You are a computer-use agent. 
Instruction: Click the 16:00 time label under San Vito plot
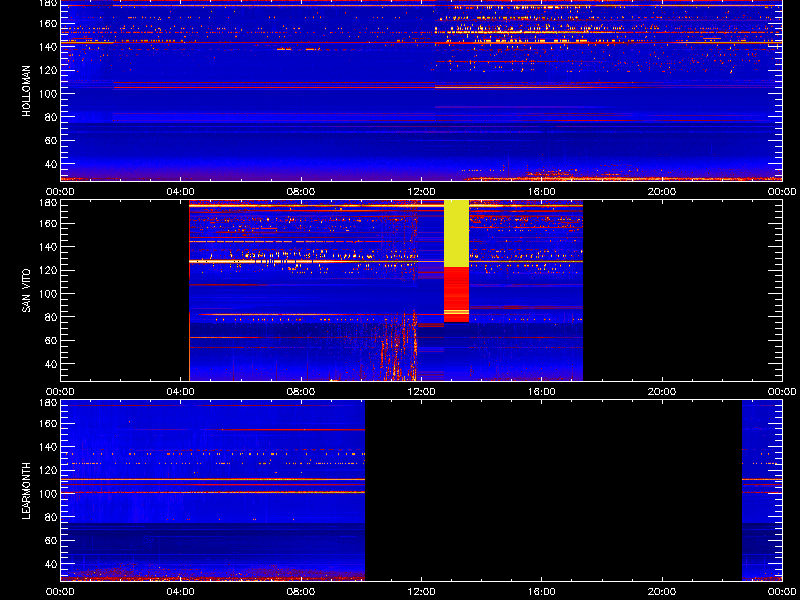(x=542, y=392)
